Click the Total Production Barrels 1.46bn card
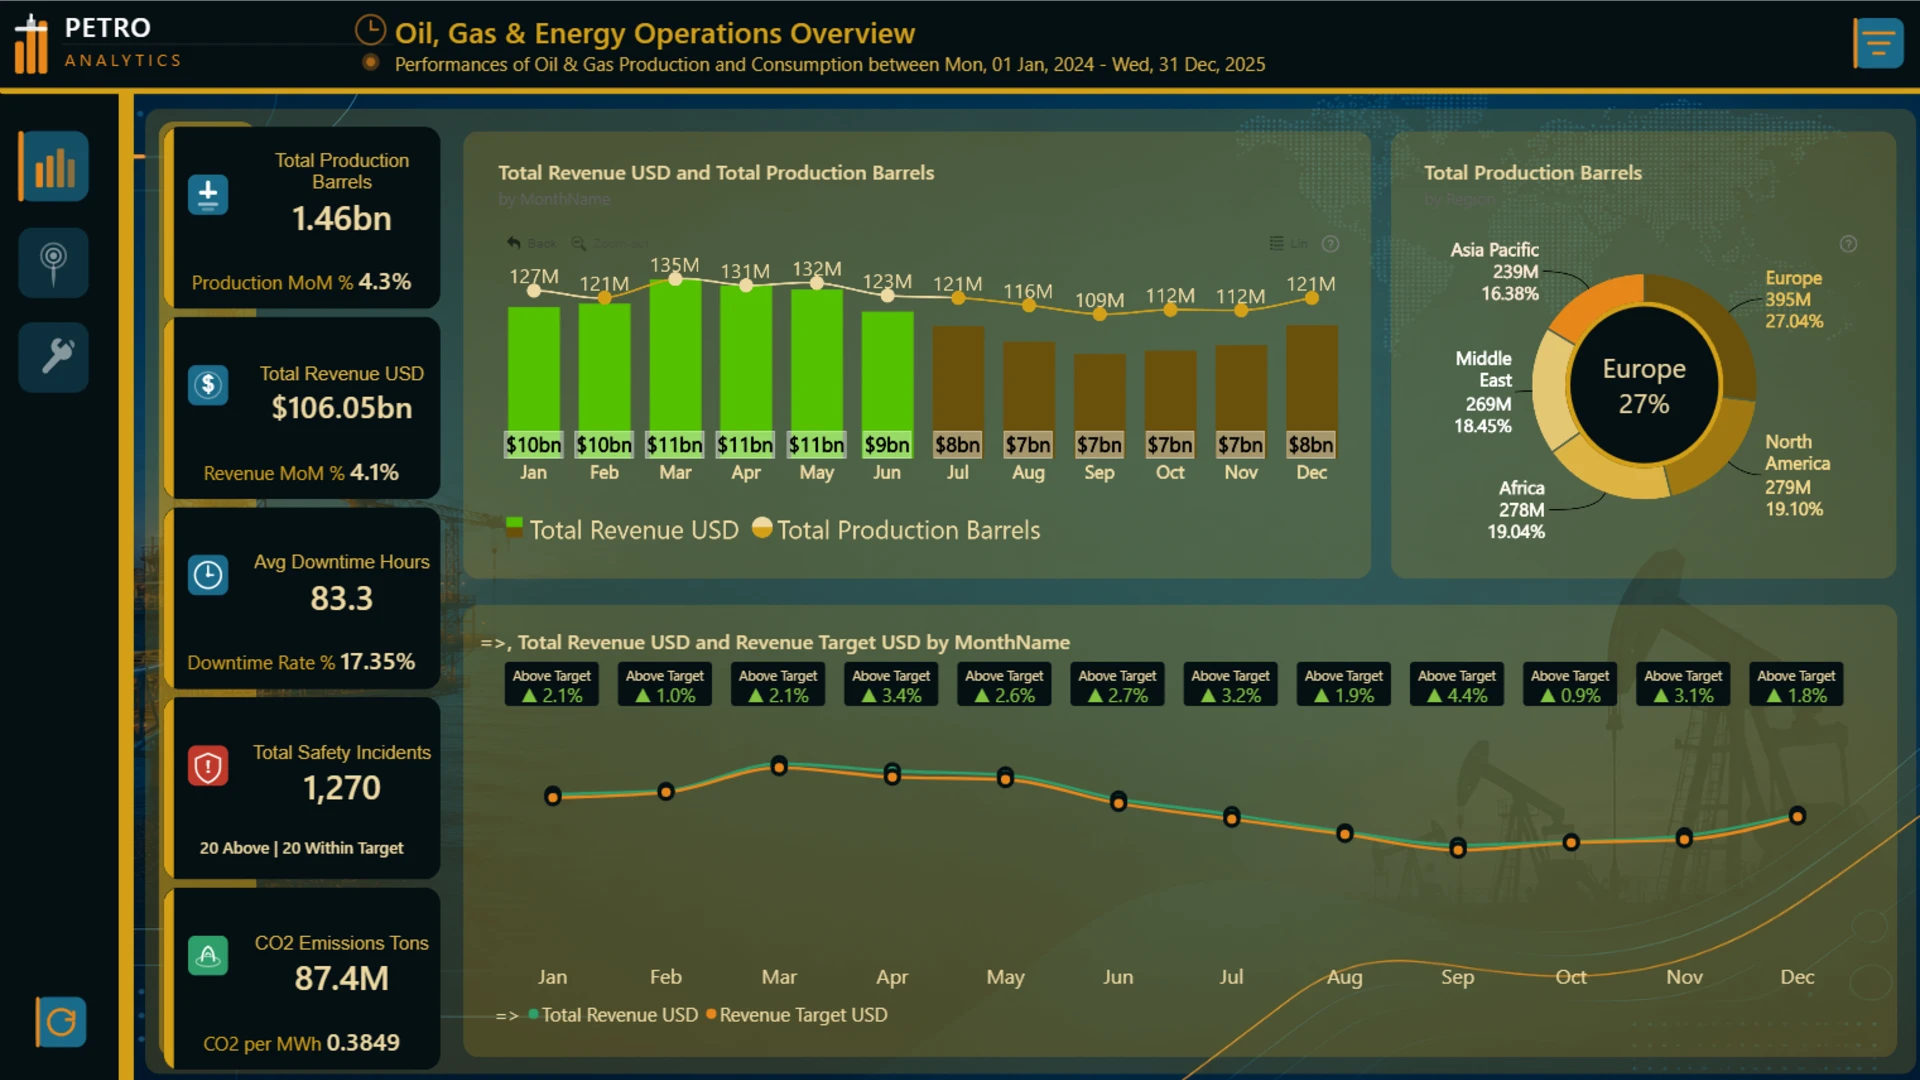1920x1080 pixels. coord(304,217)
